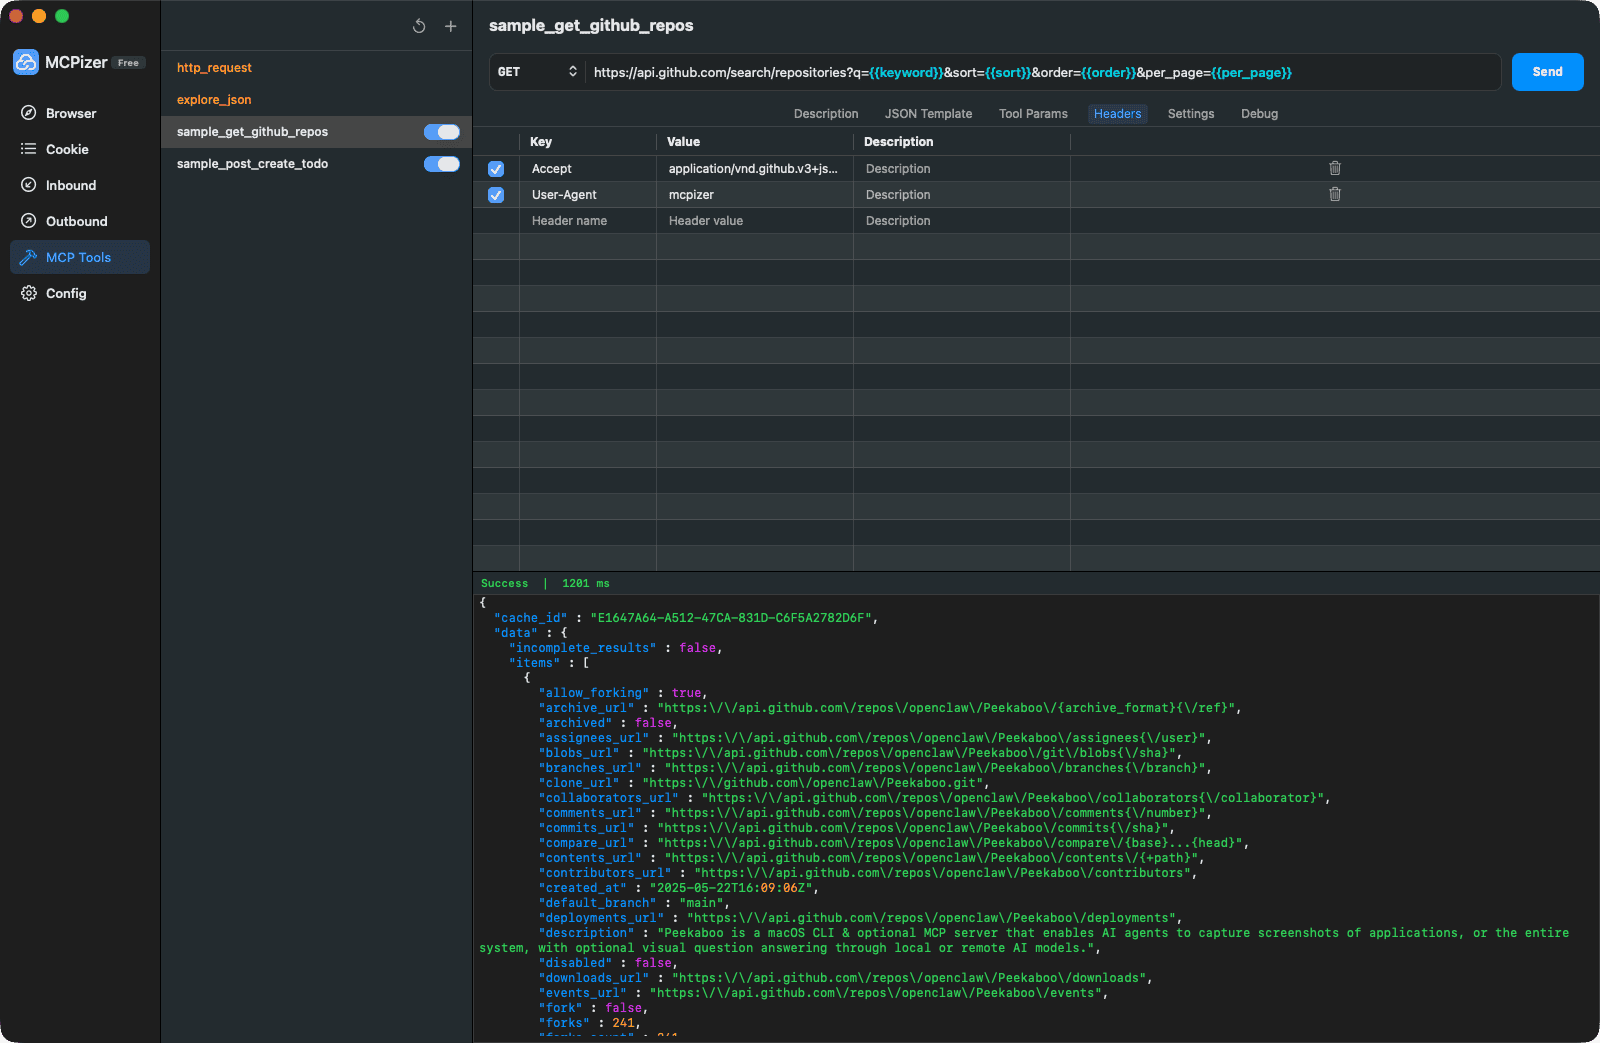This screenshot has height=1043, width=1600.
Task: Click the 1201 ms response time
Action: (586, 584)
